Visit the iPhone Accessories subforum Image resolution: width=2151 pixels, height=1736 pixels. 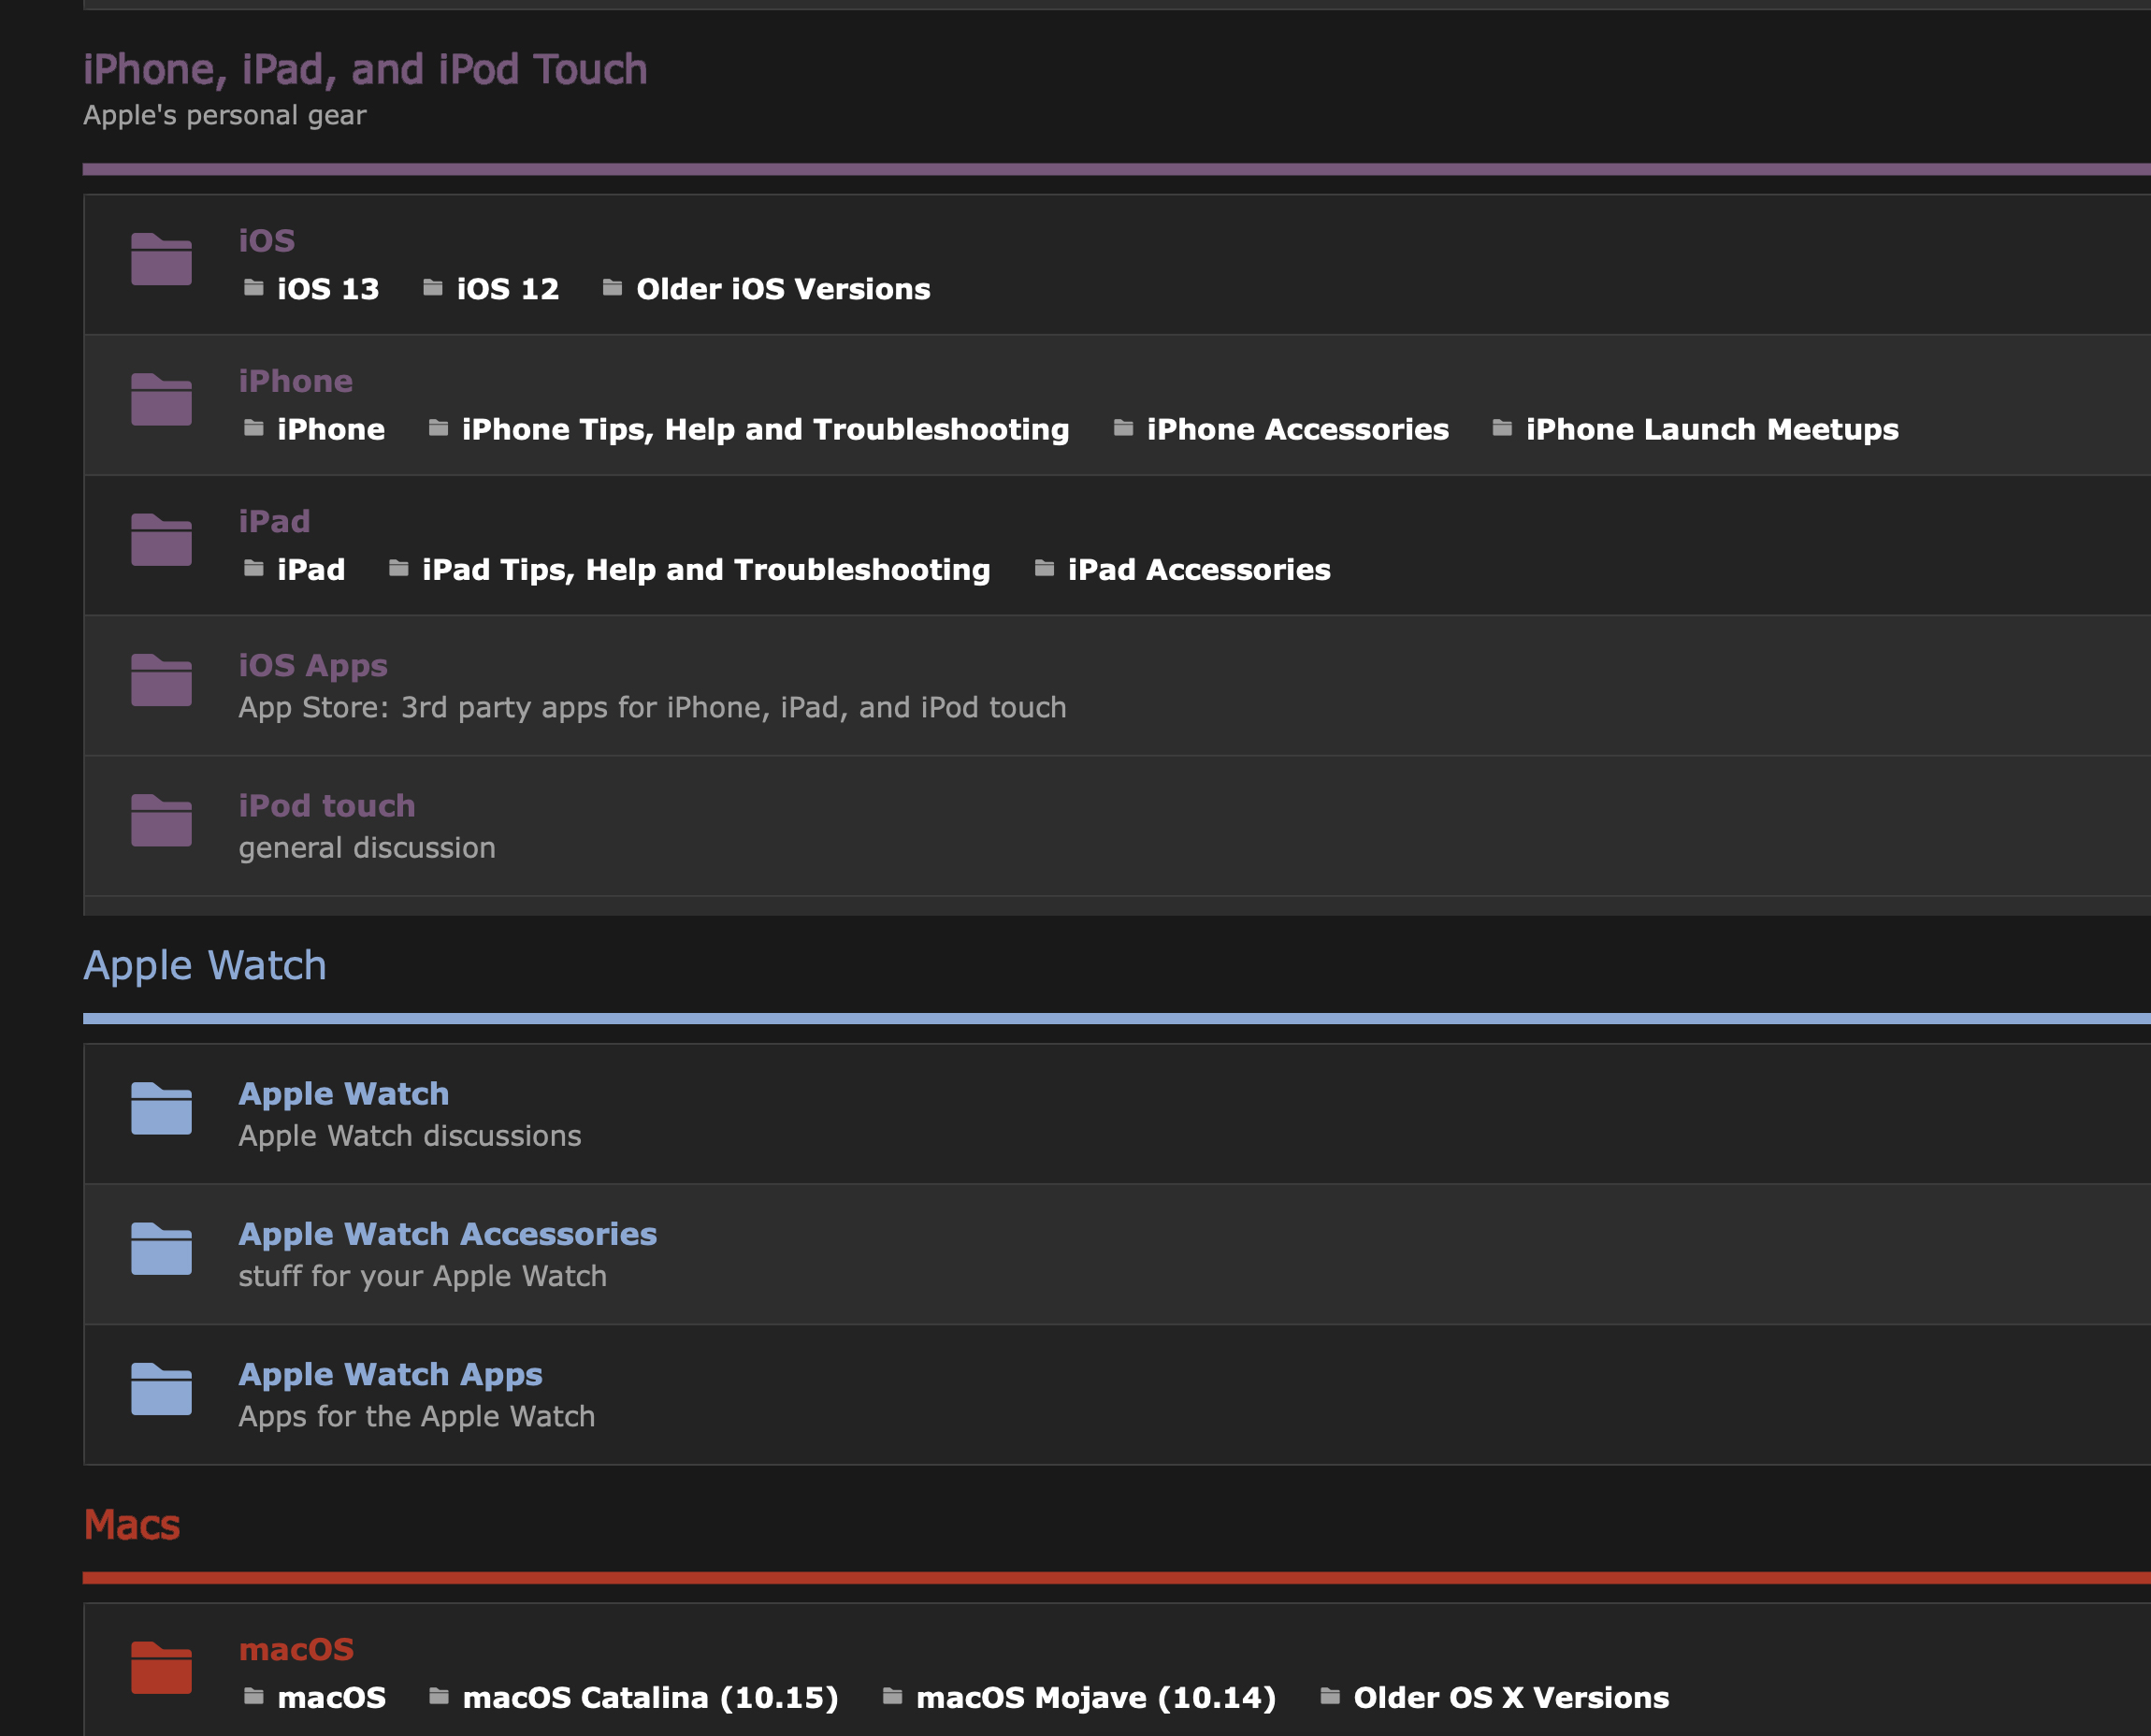[1298, 429]
